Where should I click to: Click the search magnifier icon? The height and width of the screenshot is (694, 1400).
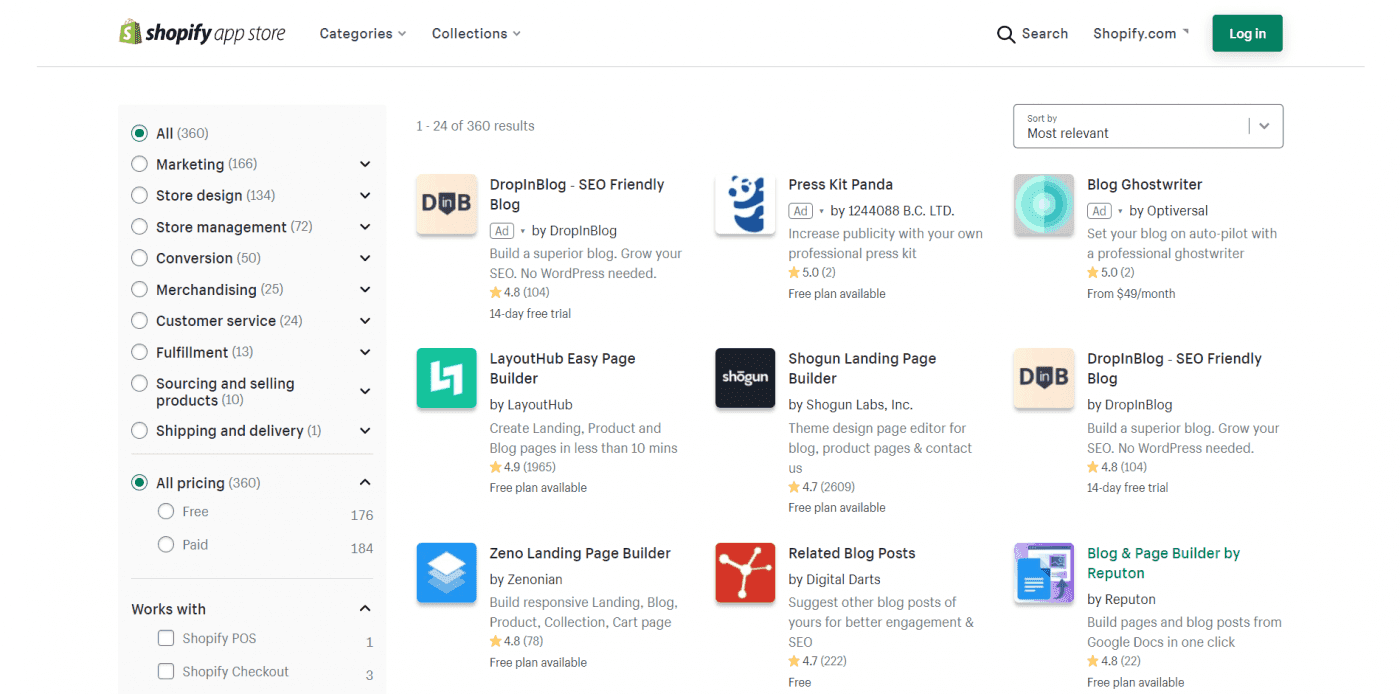(x=1006, y=34)
